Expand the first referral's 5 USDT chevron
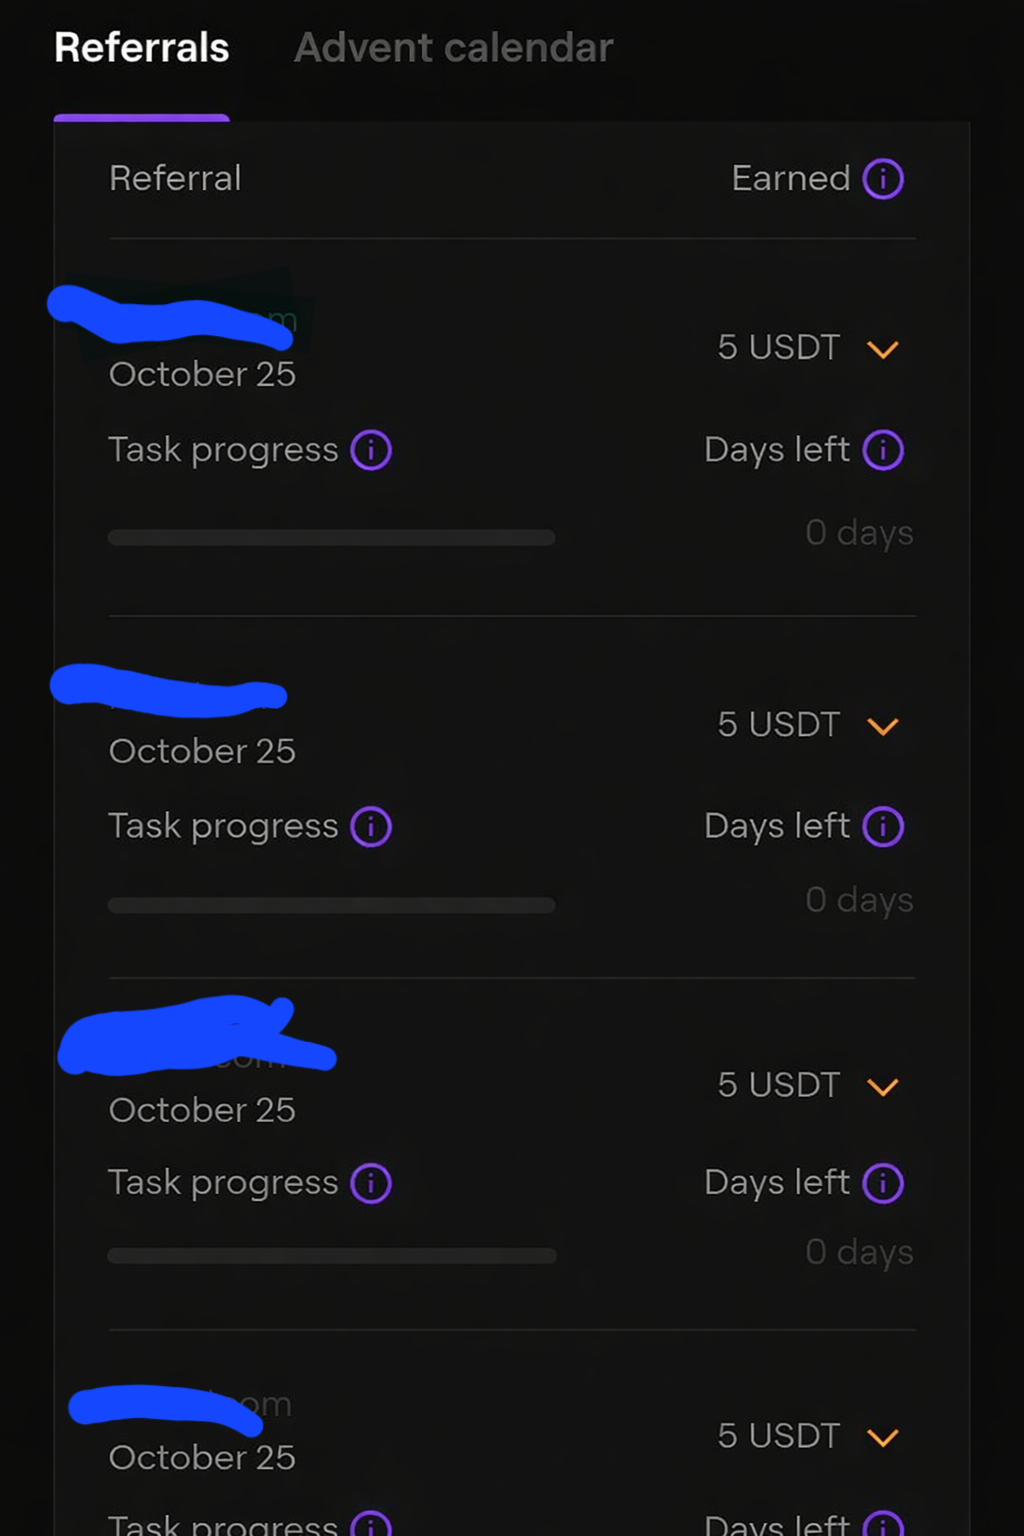 pos(882,349)
